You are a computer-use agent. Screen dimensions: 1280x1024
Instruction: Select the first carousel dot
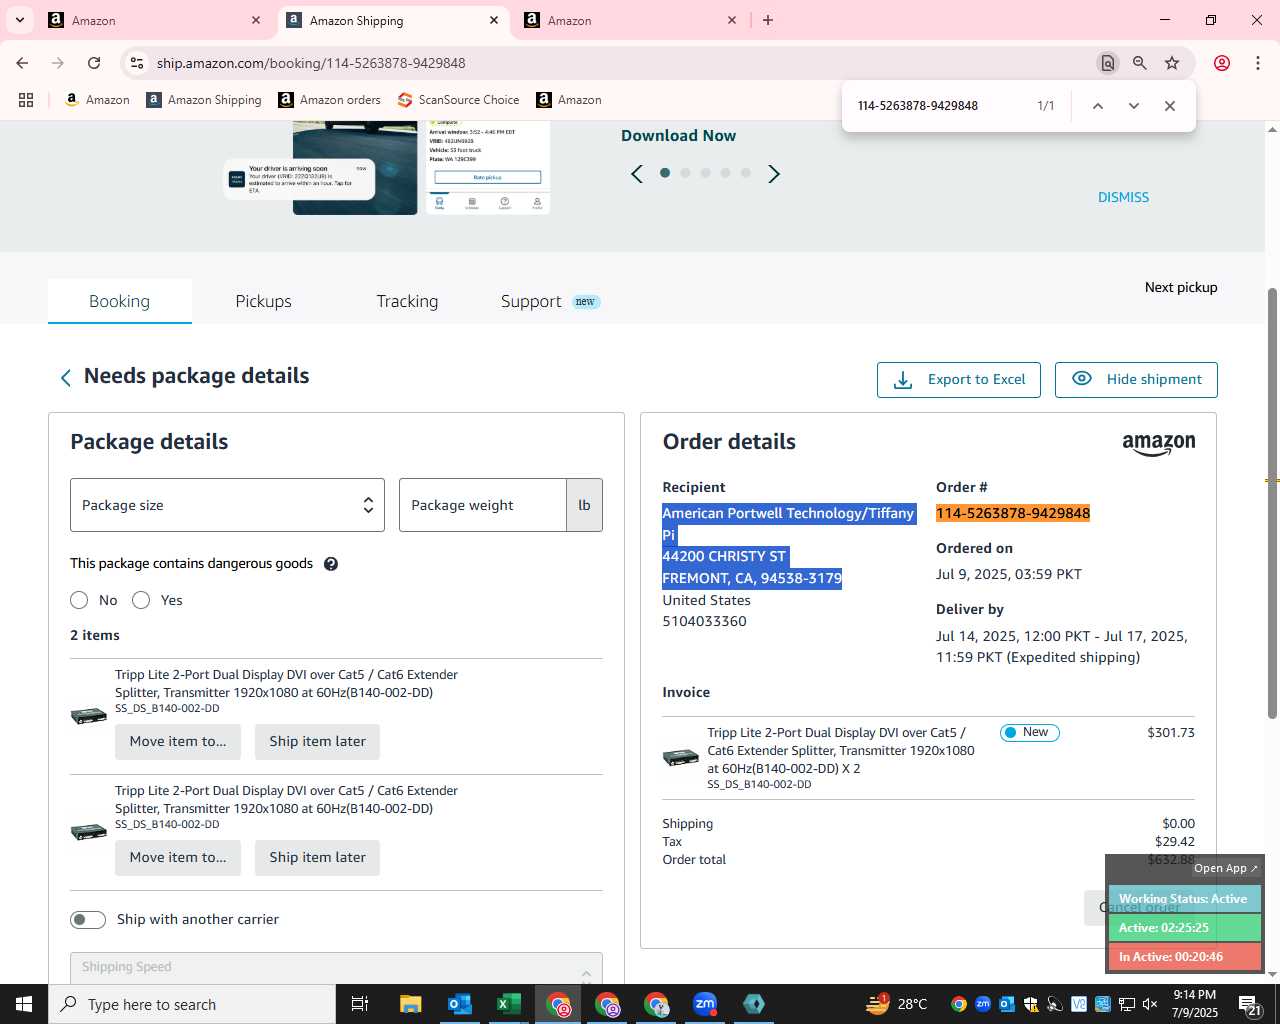pos(665,173)
